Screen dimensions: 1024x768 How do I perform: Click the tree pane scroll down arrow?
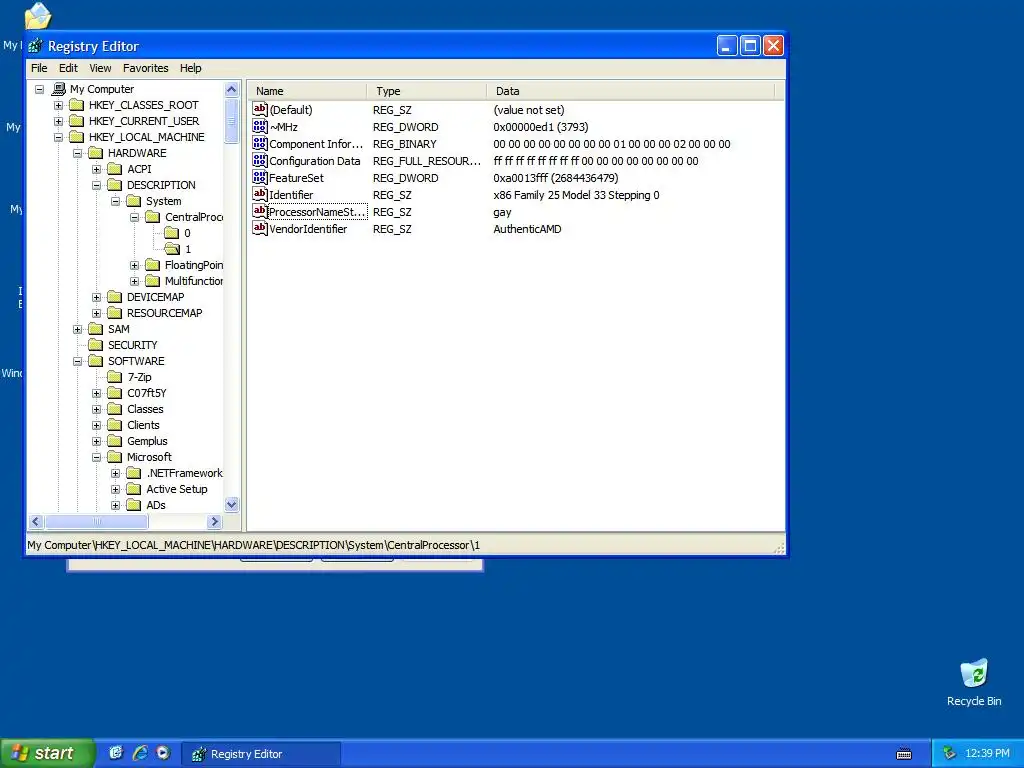(232, 505)
